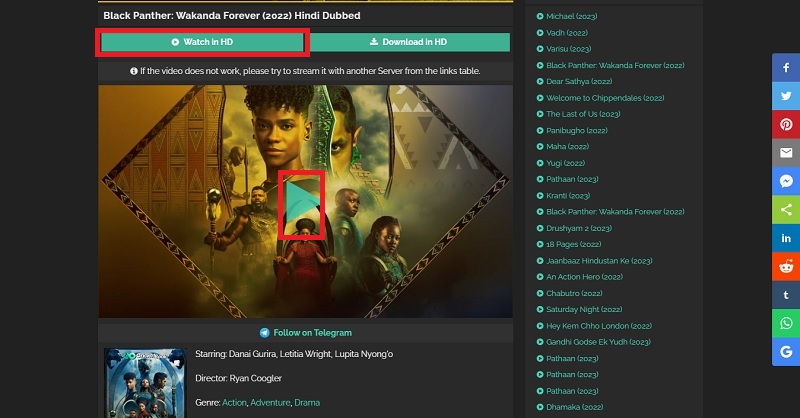
Task: Click the Watch in HD button
Action: (203, 42)
